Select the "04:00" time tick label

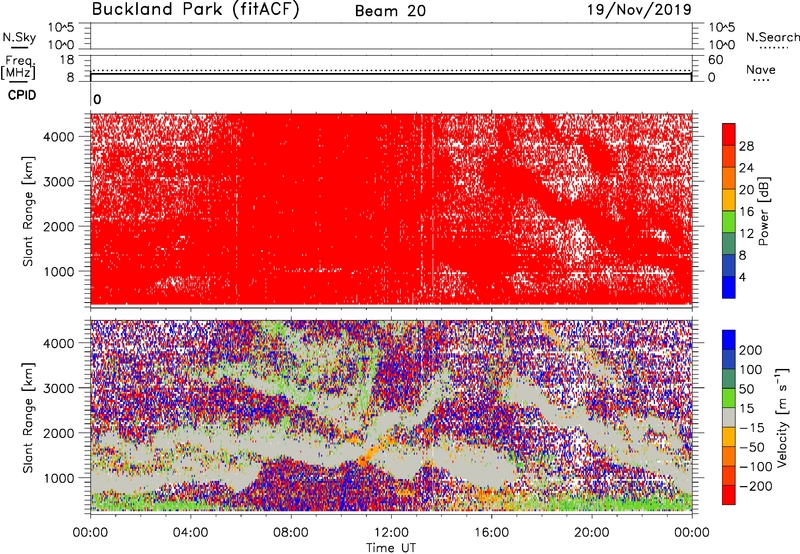pos(190,533)
